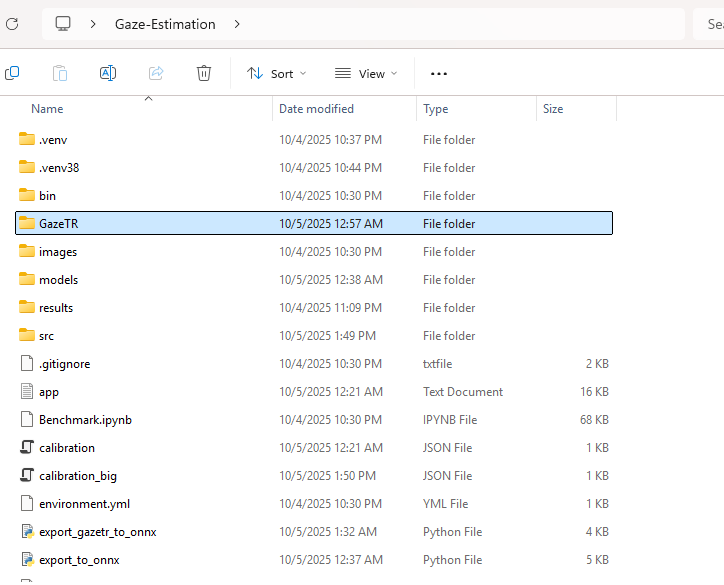Click the txtfile type of .gitignore

(x=437, y=364)
